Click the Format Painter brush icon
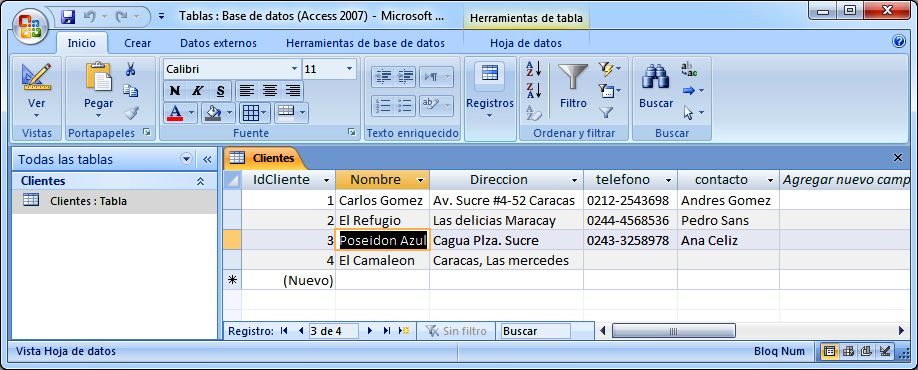918x370 pixels. pyautogui.click(x=131, y=112)
